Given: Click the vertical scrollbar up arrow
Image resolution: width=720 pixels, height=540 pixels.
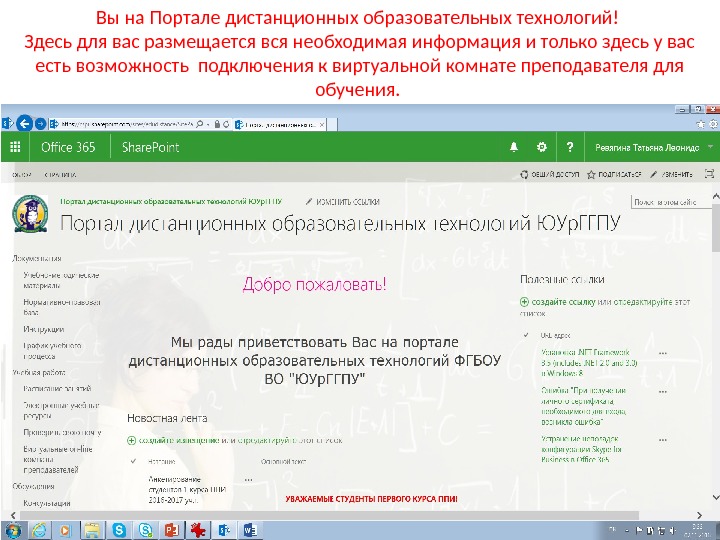Looking at the screenshot, I should 715,196.
